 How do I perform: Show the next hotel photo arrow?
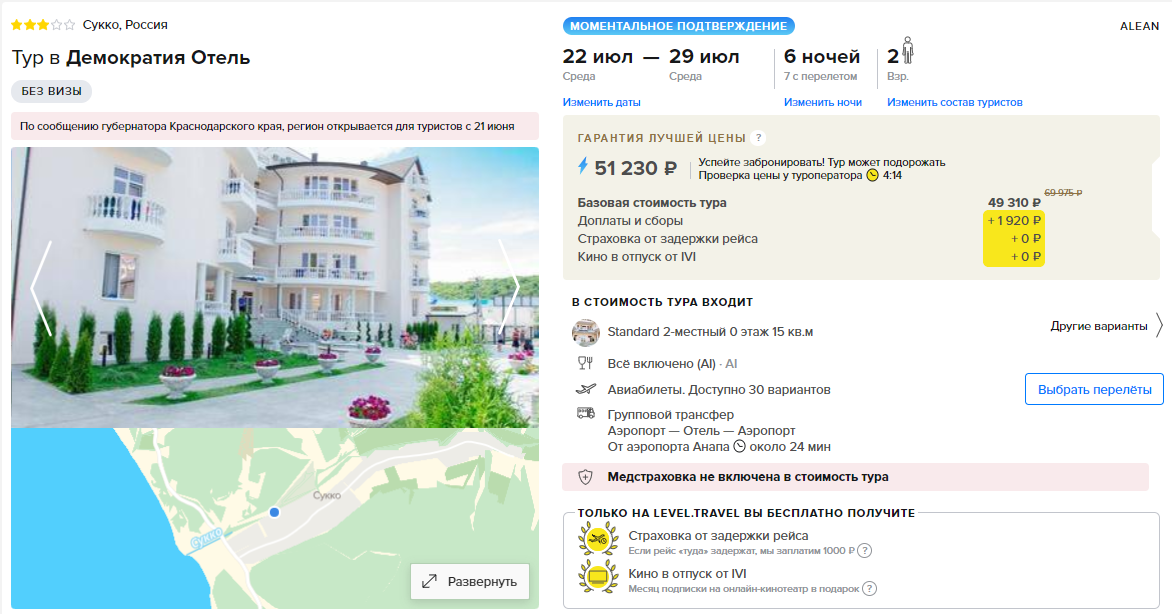tap(509, 288)
